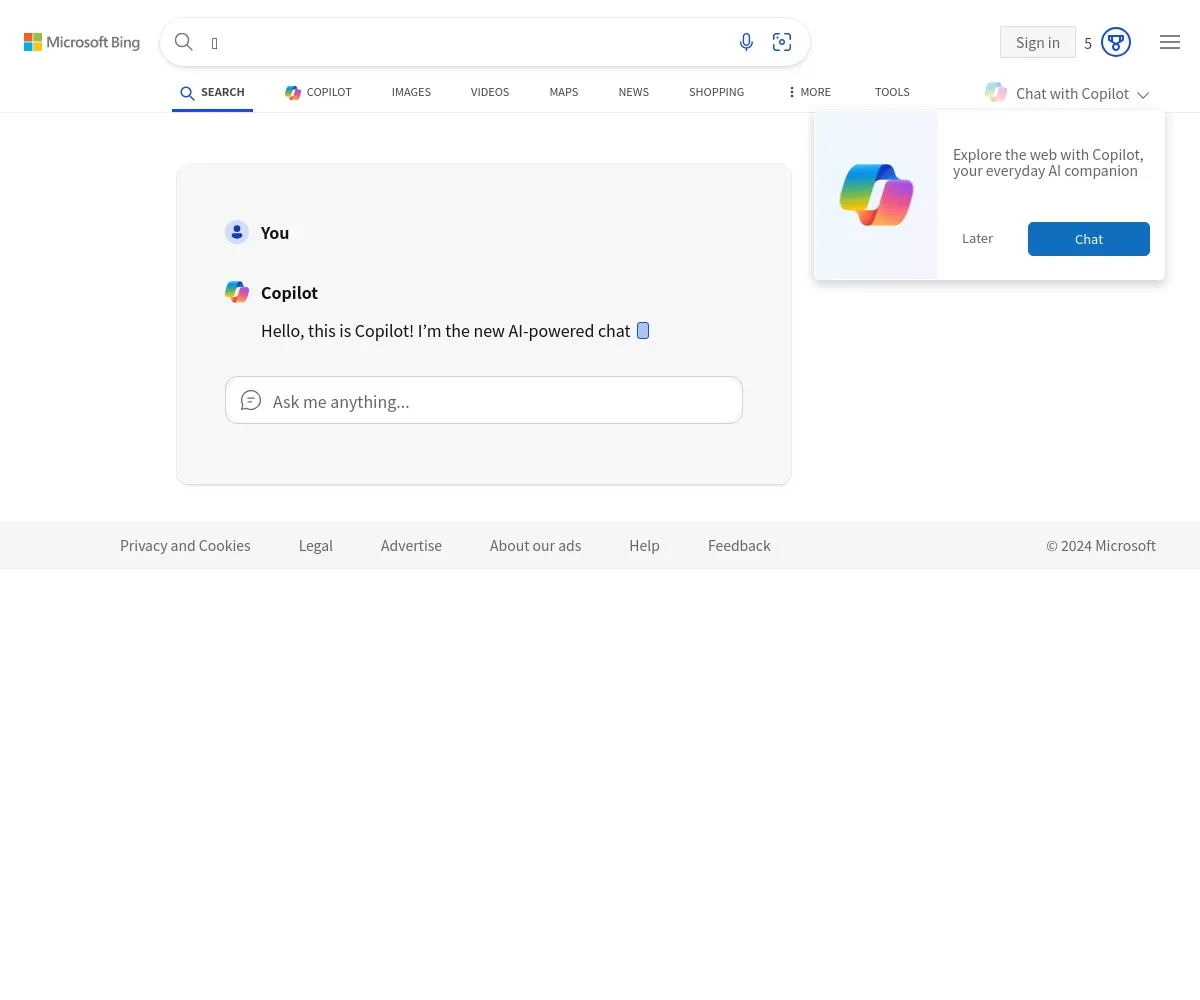Open the Legal footer link
Image resolution: width=1200 pixels, height=1000 pixels.
[x=316, y=545]
